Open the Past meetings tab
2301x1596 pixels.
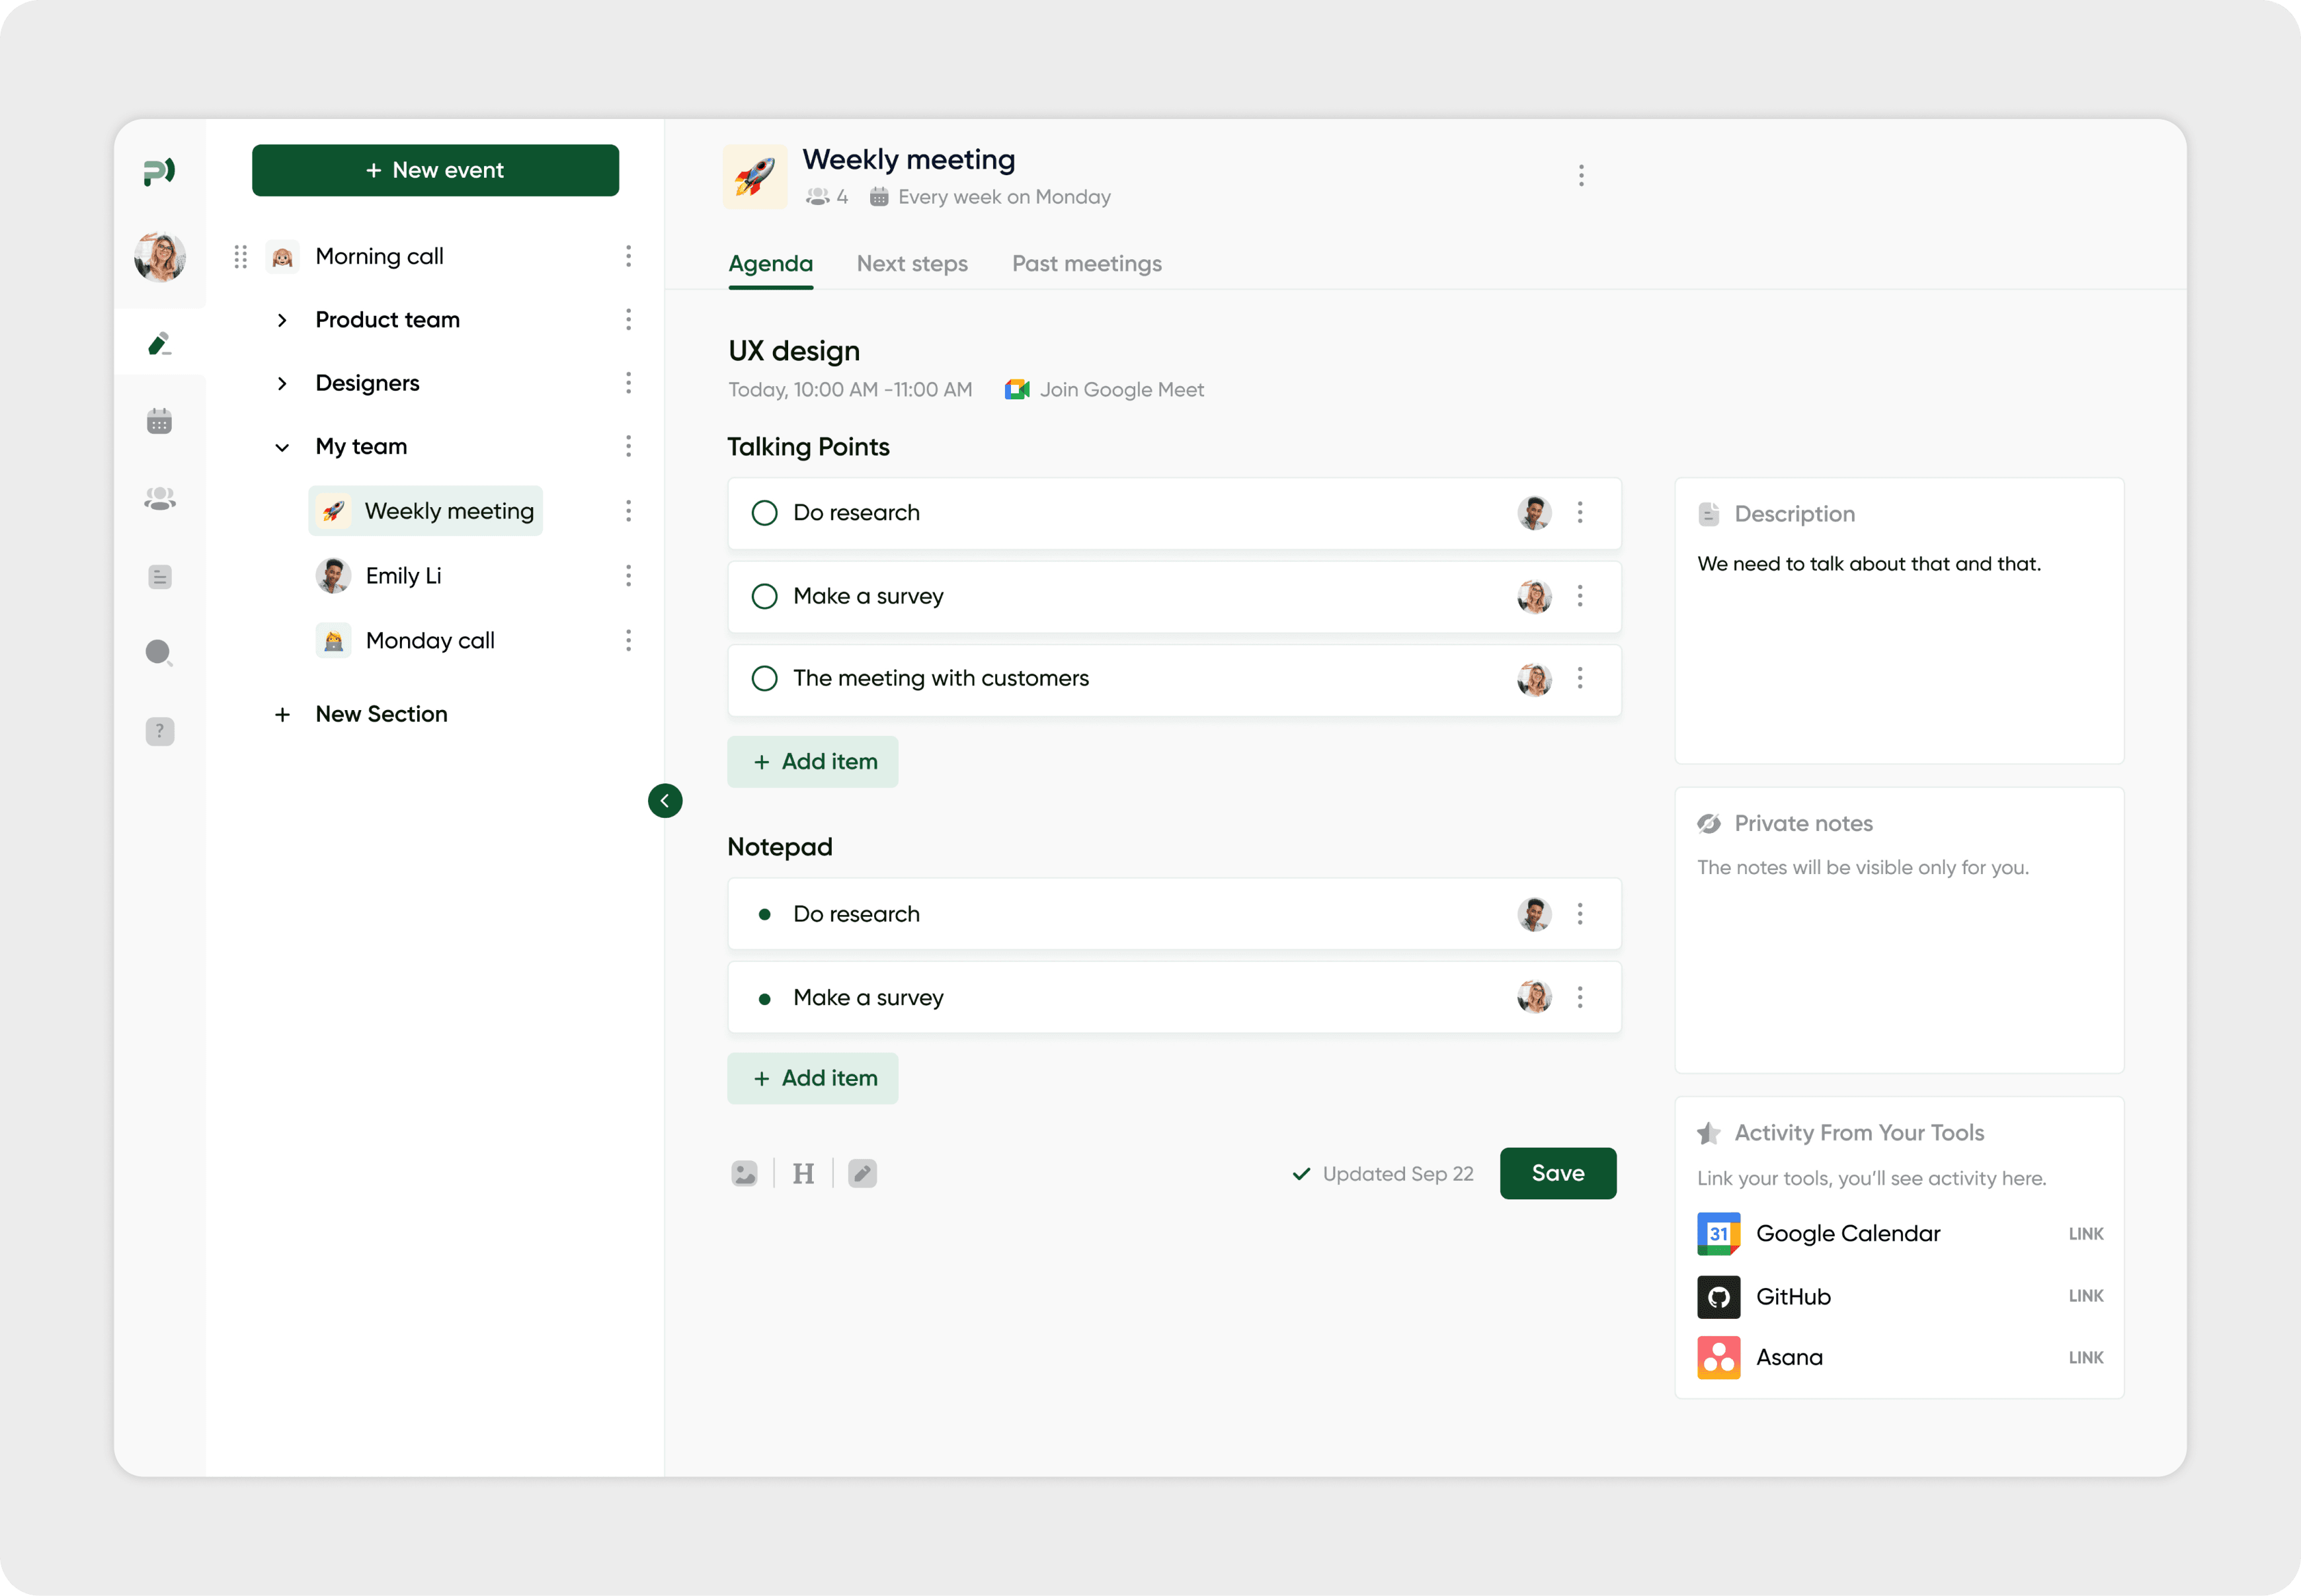[1086, 264]
